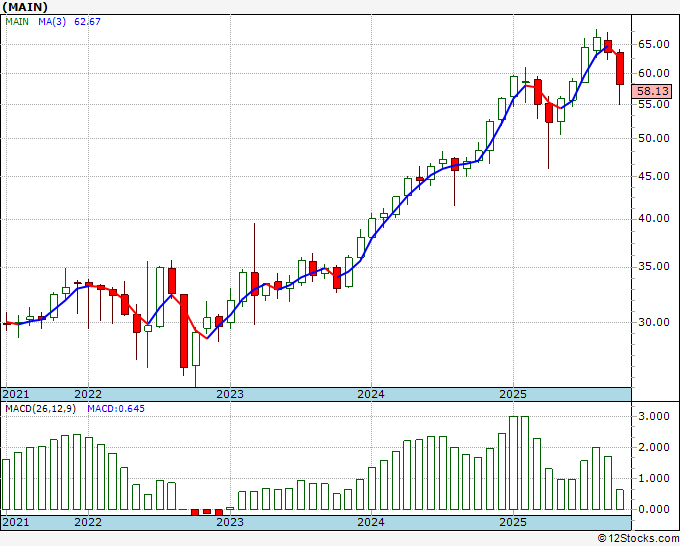Click 2024 on the price chart timeline
Viewport: 680px width, 546px height.
(x=371, y=394)
